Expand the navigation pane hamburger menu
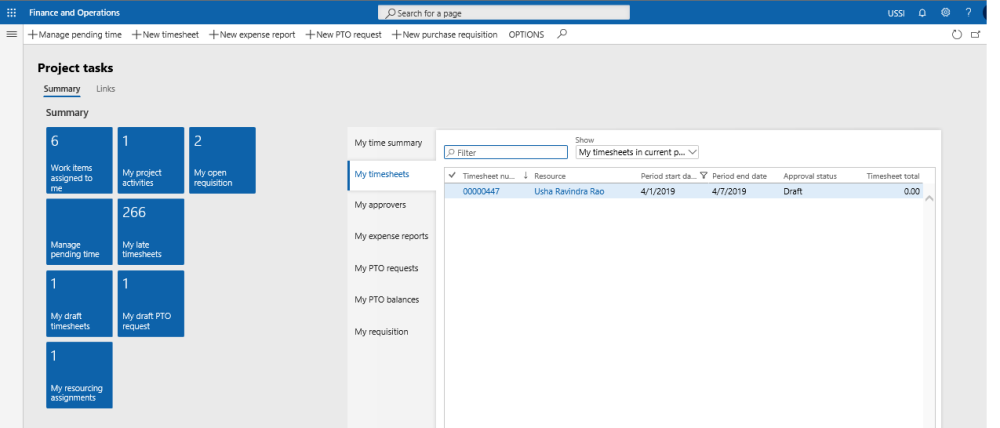 point(12,34)
